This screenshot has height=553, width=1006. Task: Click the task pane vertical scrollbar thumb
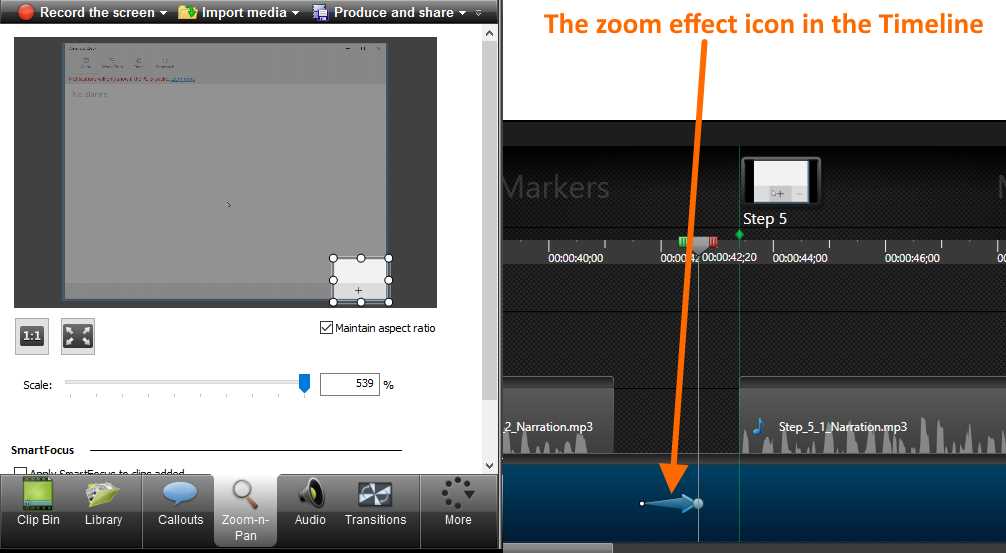click(490, 221)
